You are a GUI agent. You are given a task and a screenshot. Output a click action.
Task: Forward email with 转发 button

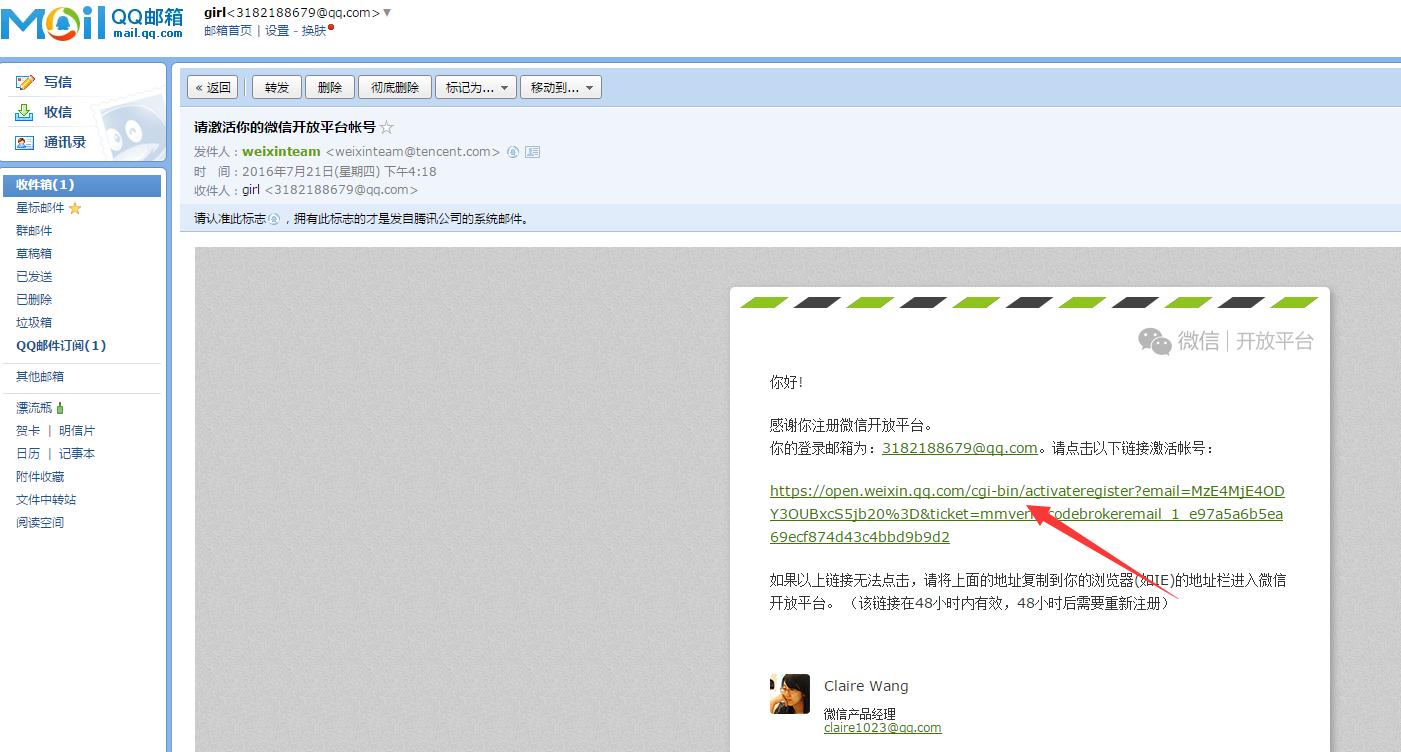(277, 88)
